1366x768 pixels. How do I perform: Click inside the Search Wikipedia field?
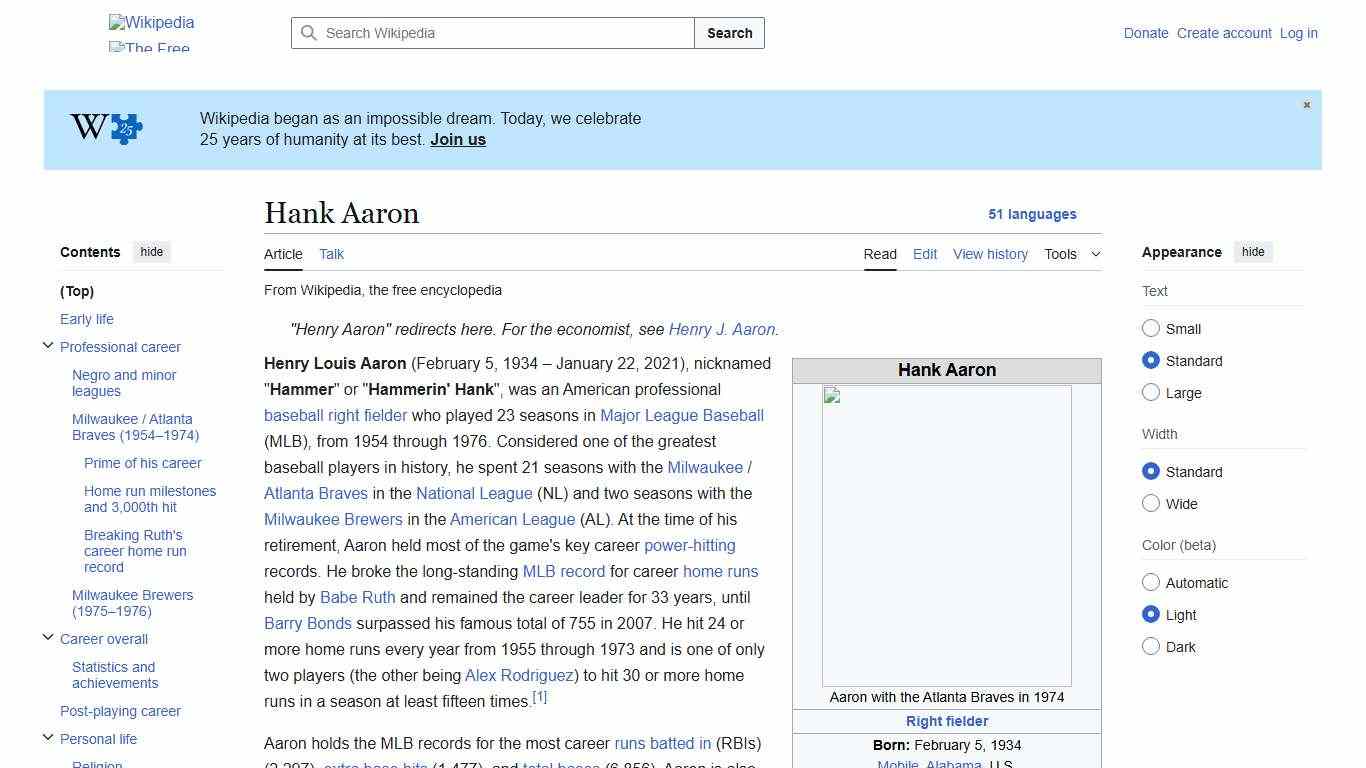(490, 33)
